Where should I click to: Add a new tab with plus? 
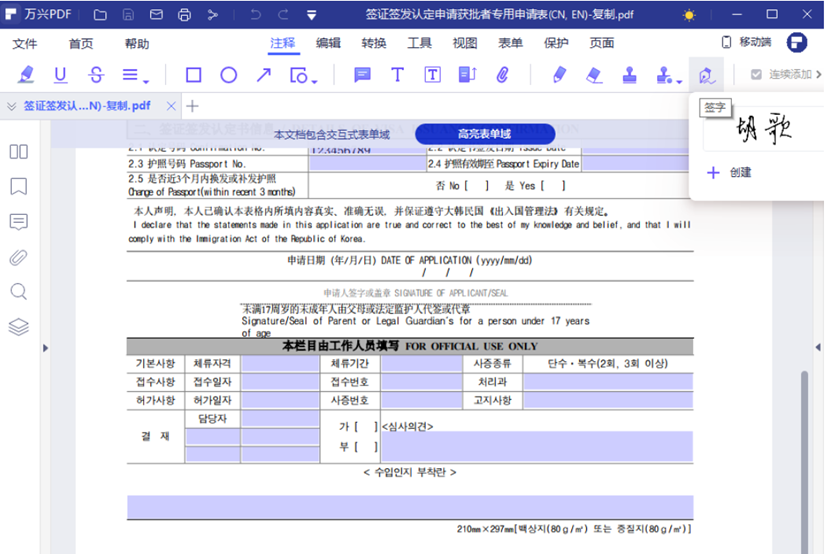tap(192, 107)
